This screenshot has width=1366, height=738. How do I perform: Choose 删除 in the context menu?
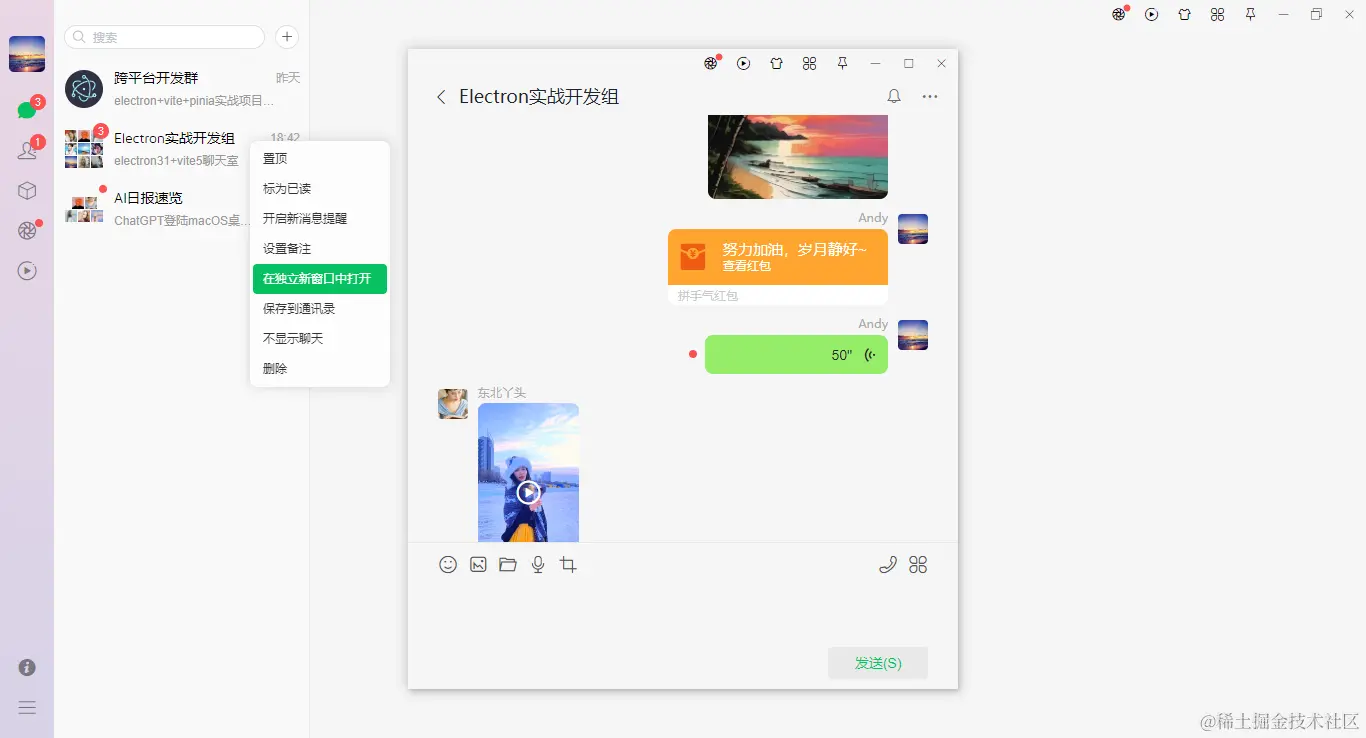[275, 368]
